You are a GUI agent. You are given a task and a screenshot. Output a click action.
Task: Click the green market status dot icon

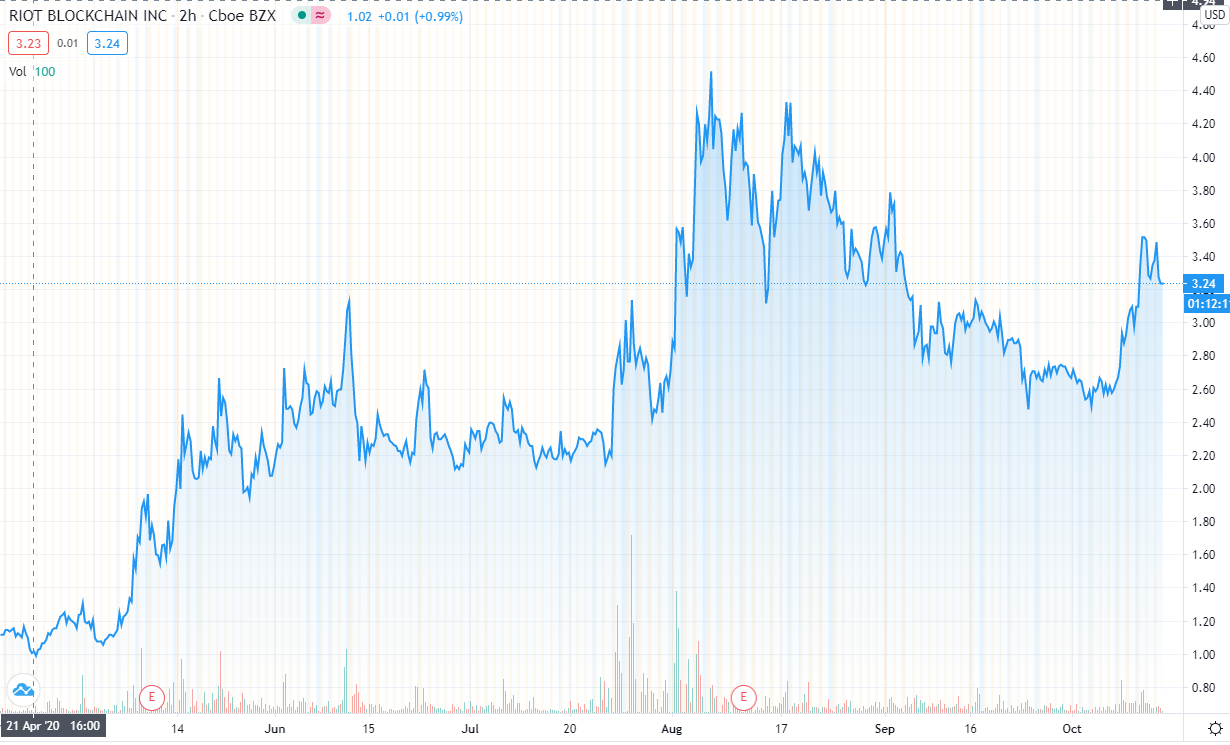coord(301,16)
